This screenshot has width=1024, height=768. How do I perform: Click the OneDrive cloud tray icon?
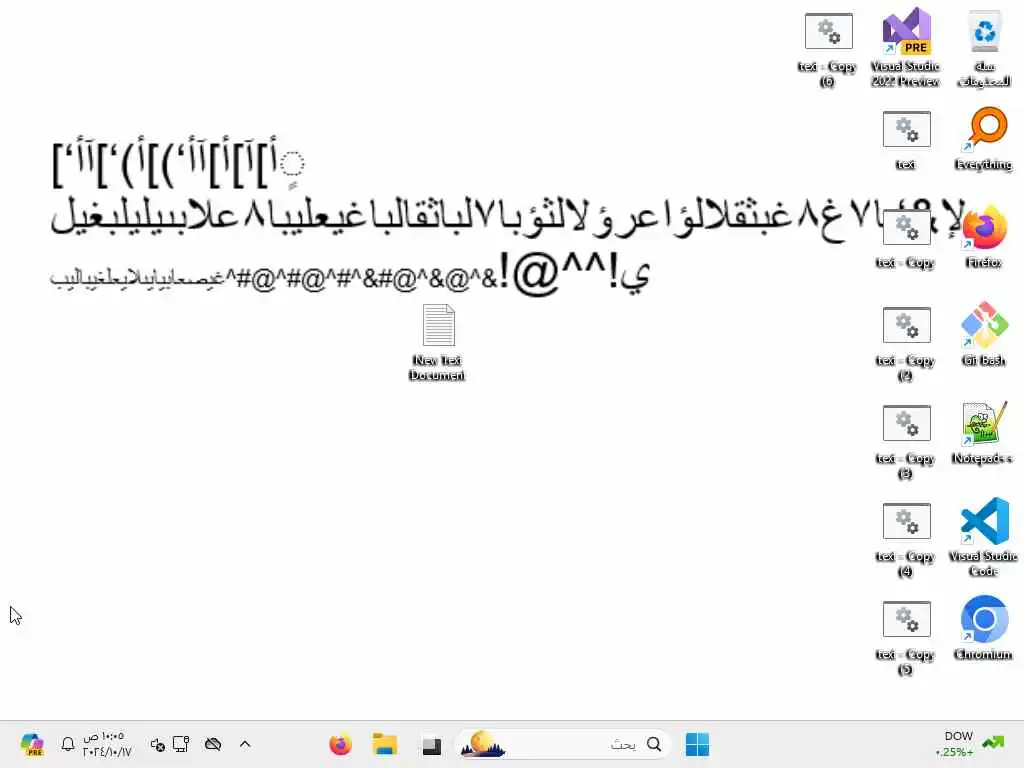click(x=213, y=744)
